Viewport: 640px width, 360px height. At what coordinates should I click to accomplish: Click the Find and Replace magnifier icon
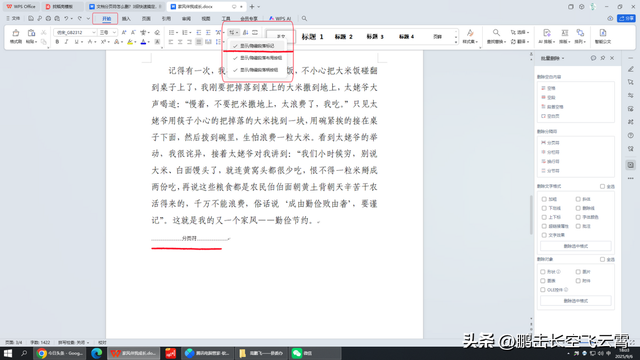(x=496, y=33)
